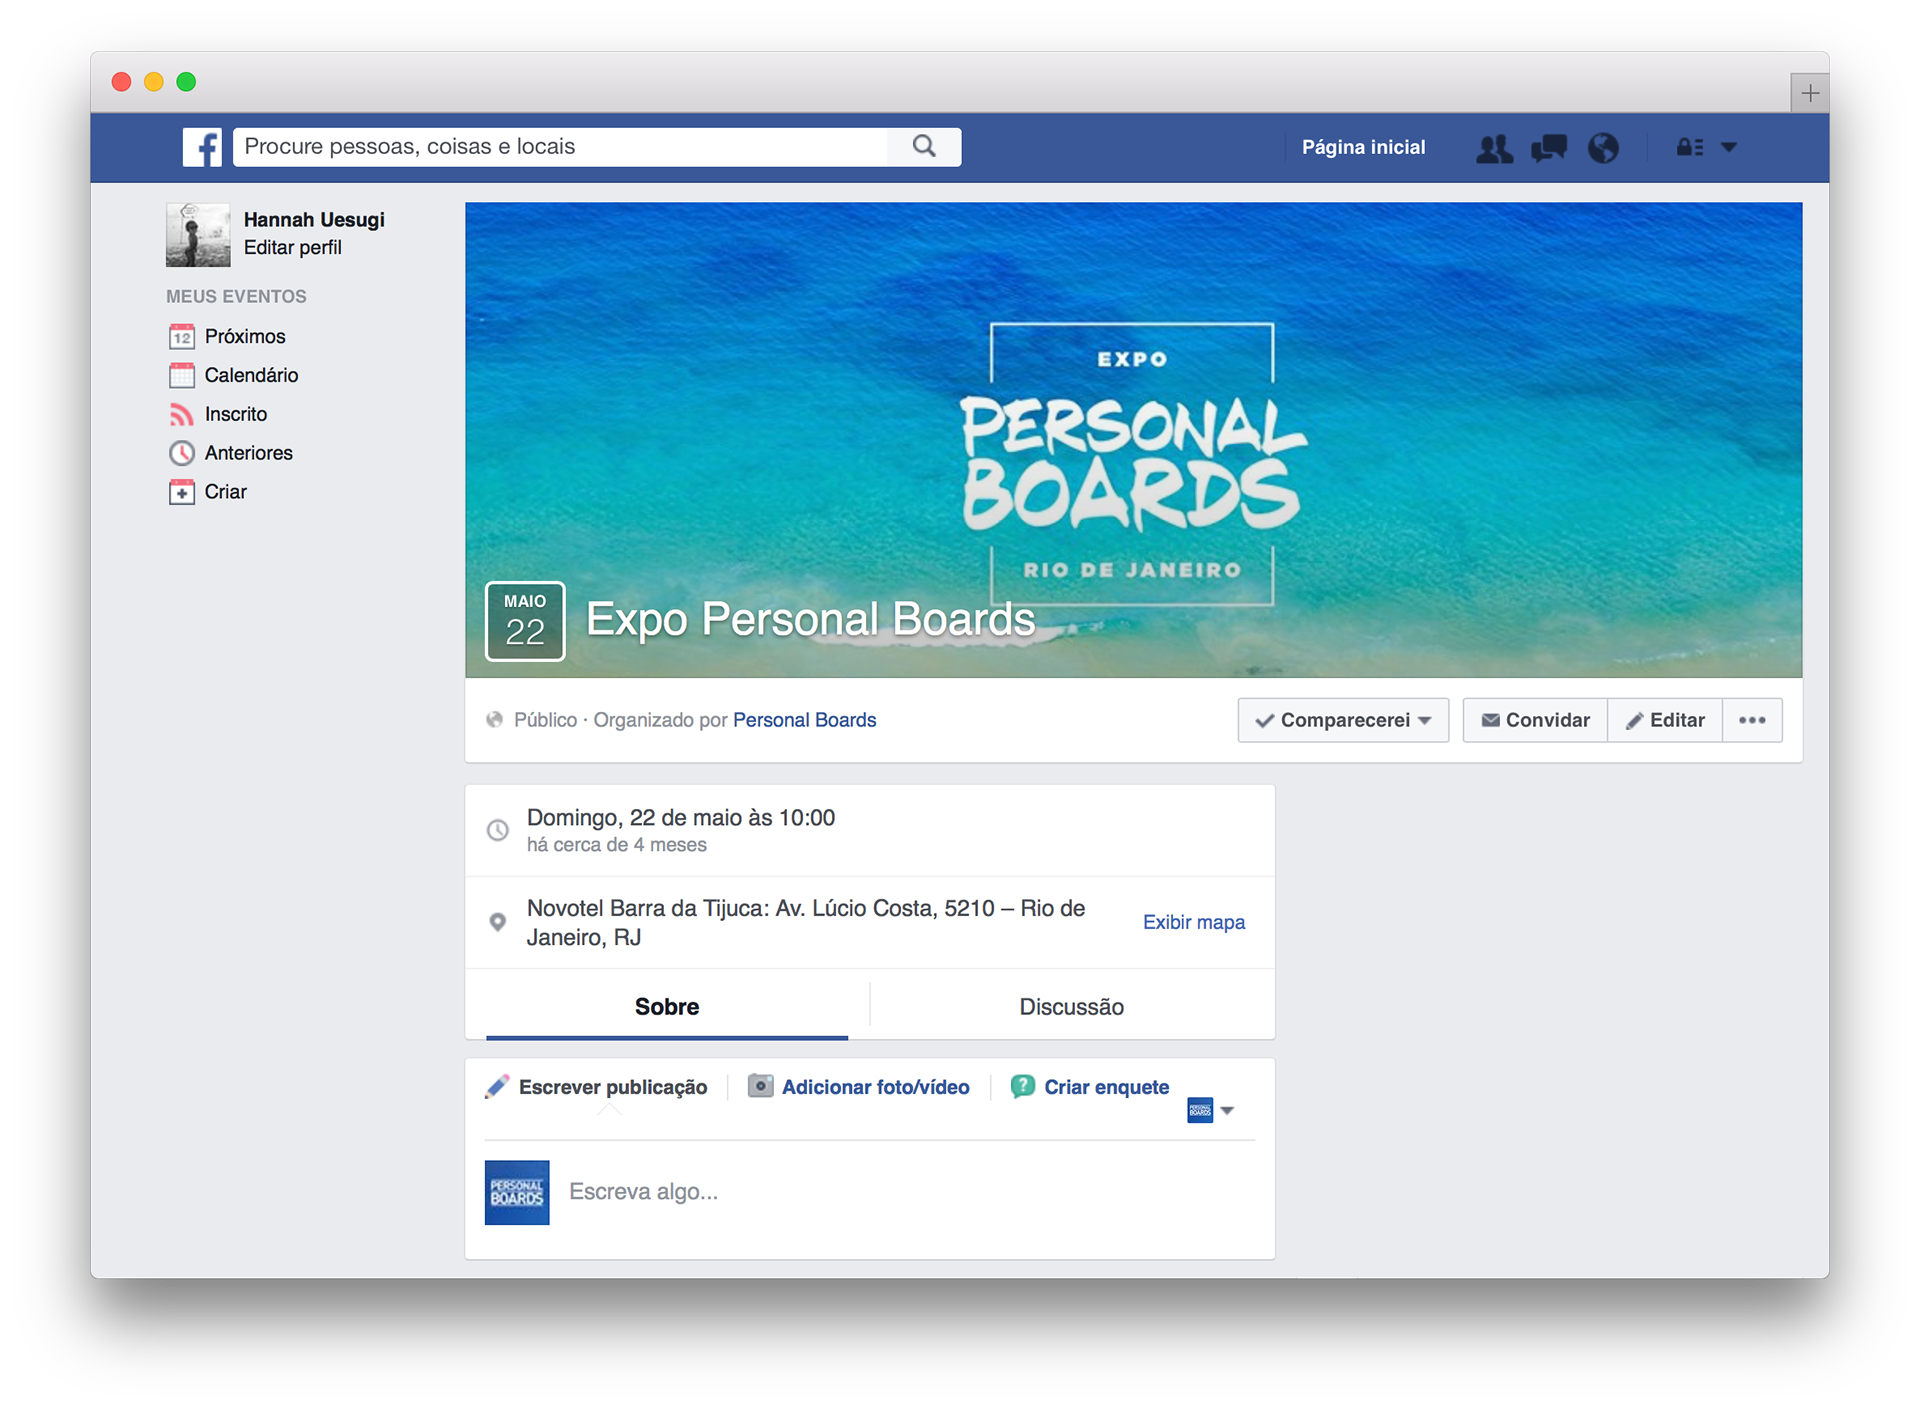The image size is (1920, 1408).
Task: Select Criar enquete
Action: [x=1106, y=1087]
